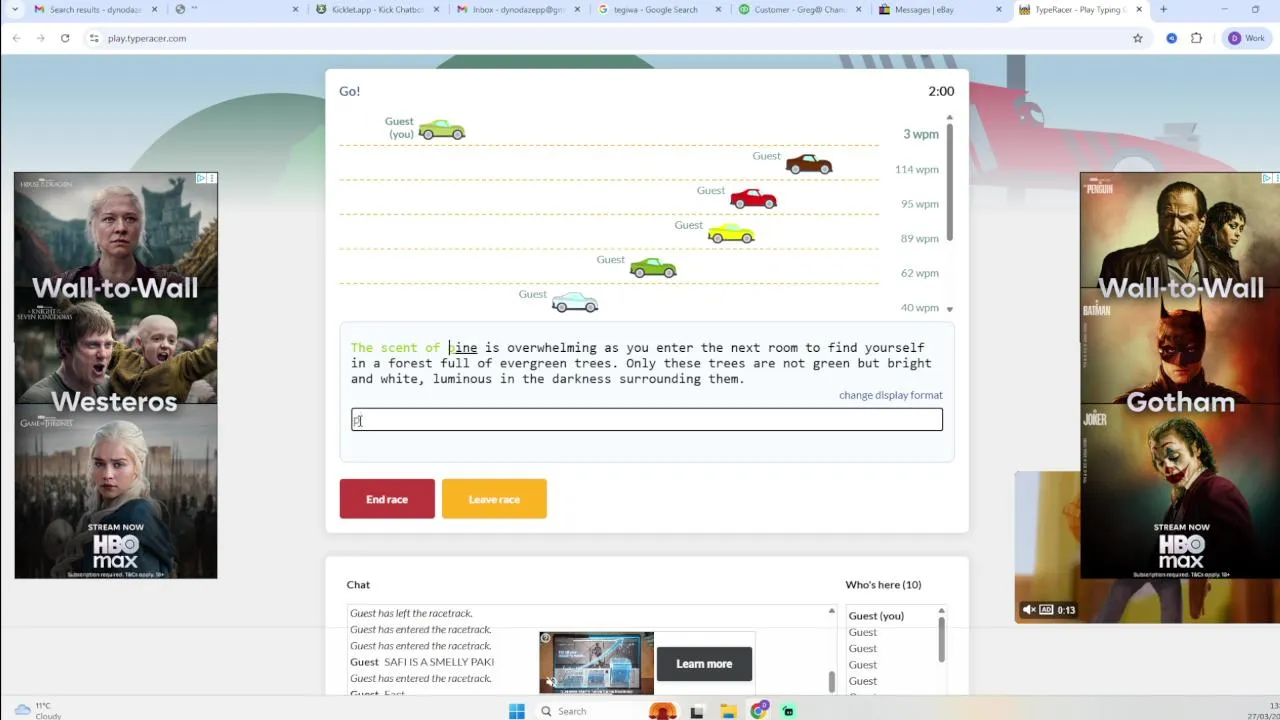Select the red car at 95 wpm

(x=753, y=198)
